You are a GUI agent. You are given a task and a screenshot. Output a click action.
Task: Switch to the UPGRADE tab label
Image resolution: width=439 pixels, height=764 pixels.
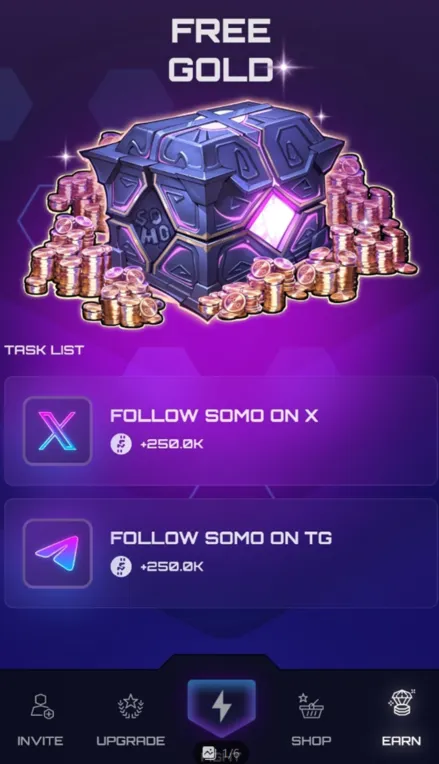131,741
